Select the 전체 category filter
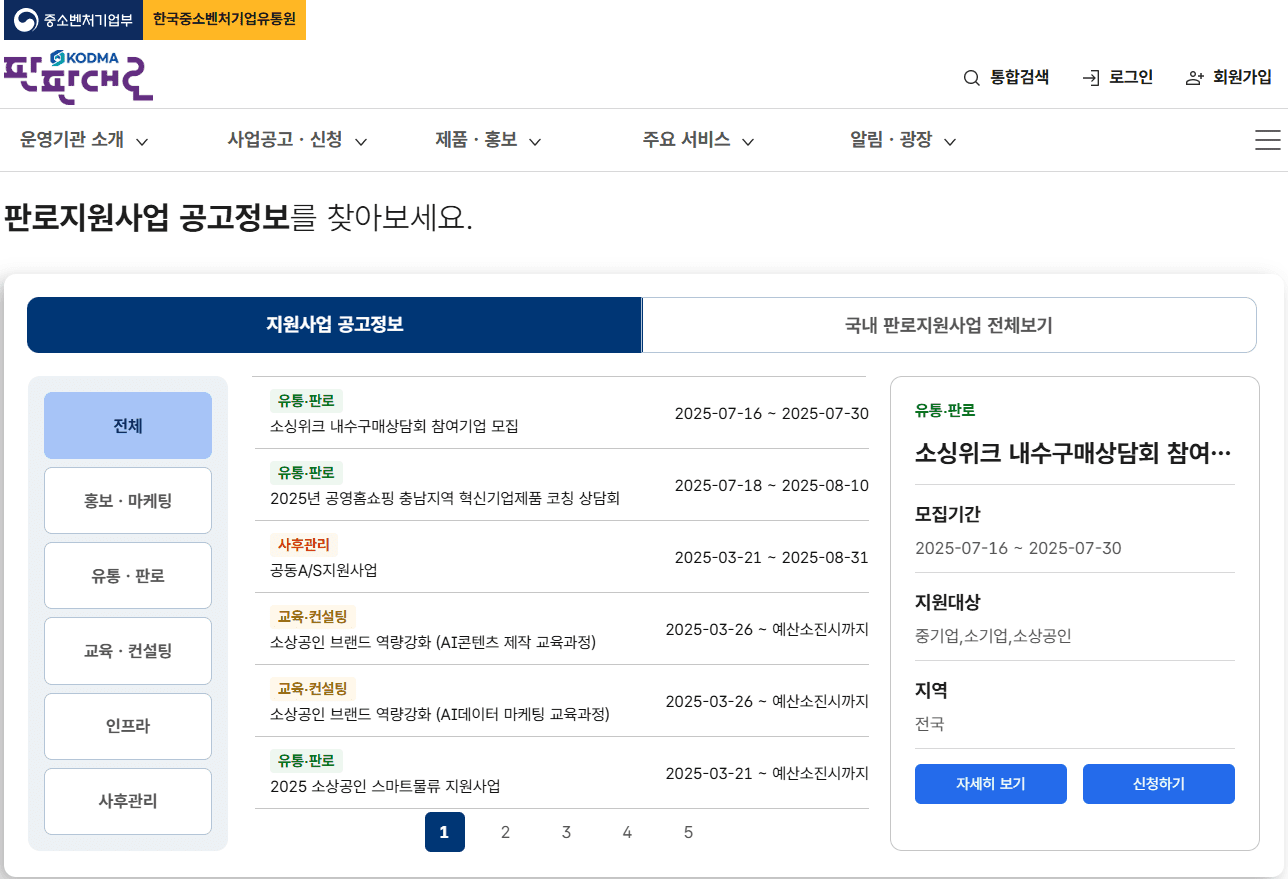Screen dimensions: 1288x879 click(x=128, y=426)
